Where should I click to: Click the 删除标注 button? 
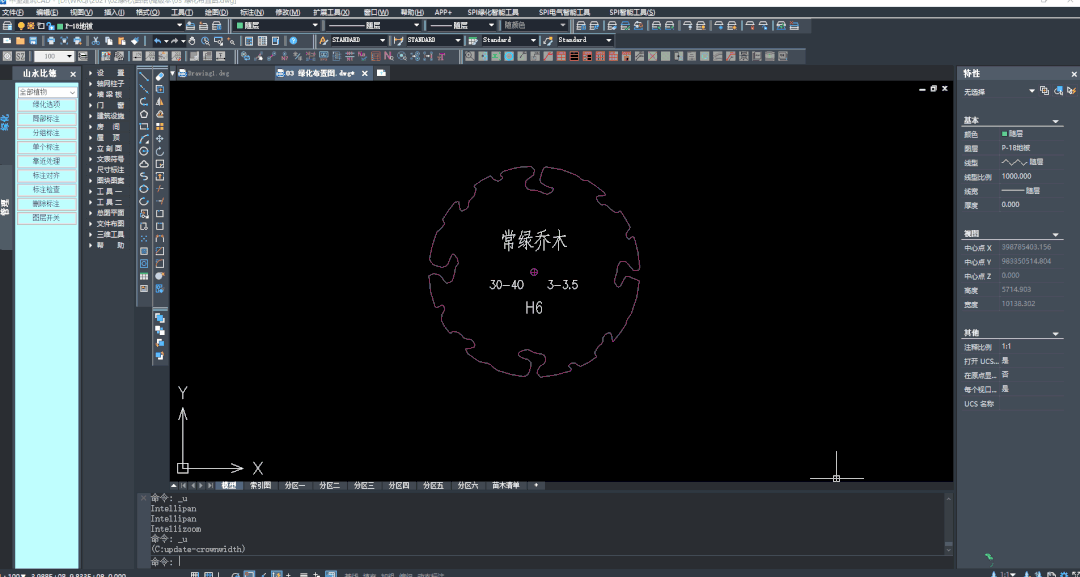click(x=47, y=204)
